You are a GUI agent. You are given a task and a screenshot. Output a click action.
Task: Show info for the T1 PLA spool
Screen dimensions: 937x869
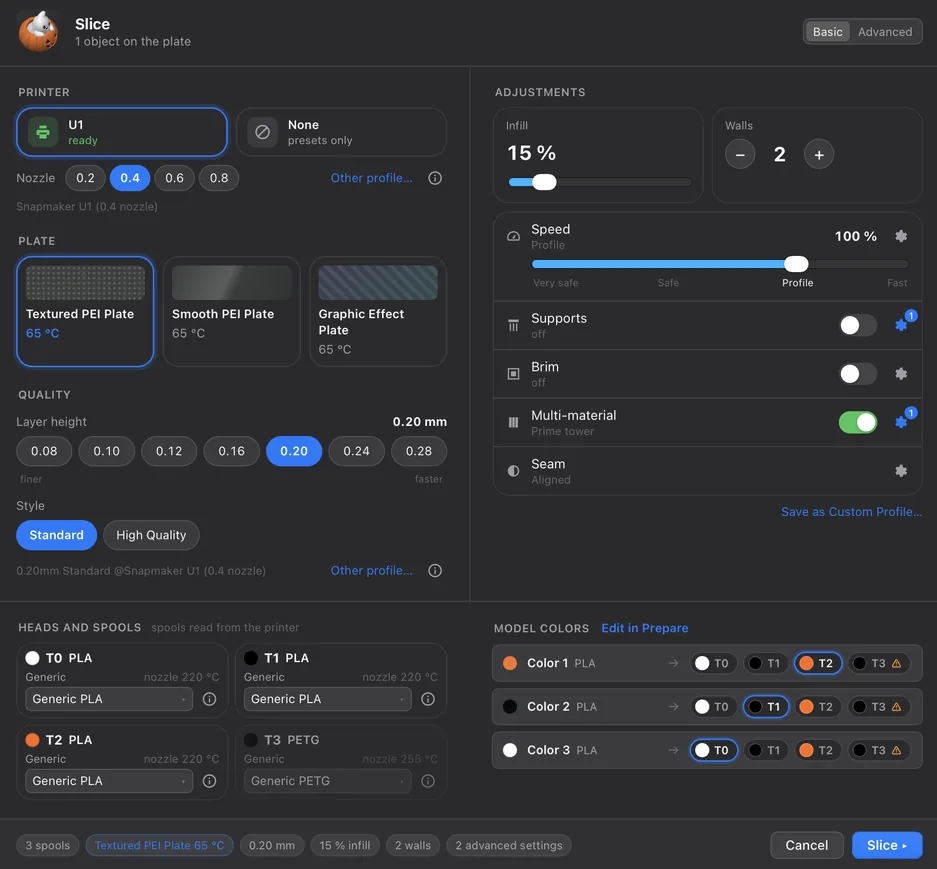[x=428, y=699]
